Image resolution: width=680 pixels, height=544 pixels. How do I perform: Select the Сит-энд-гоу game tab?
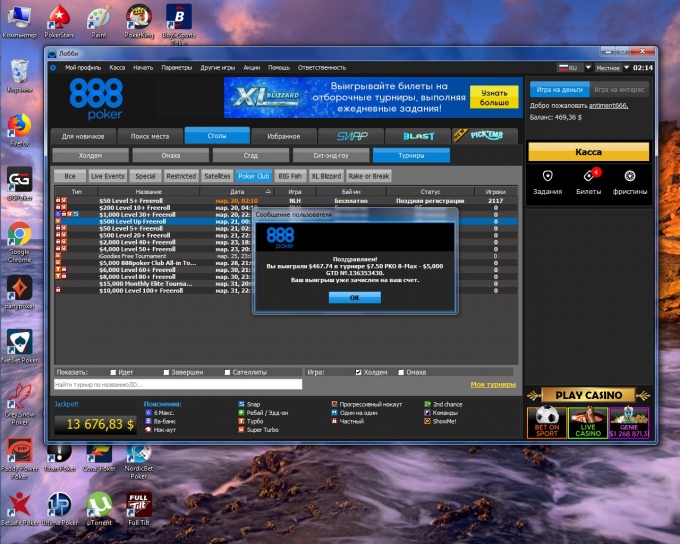pos(331,155)
